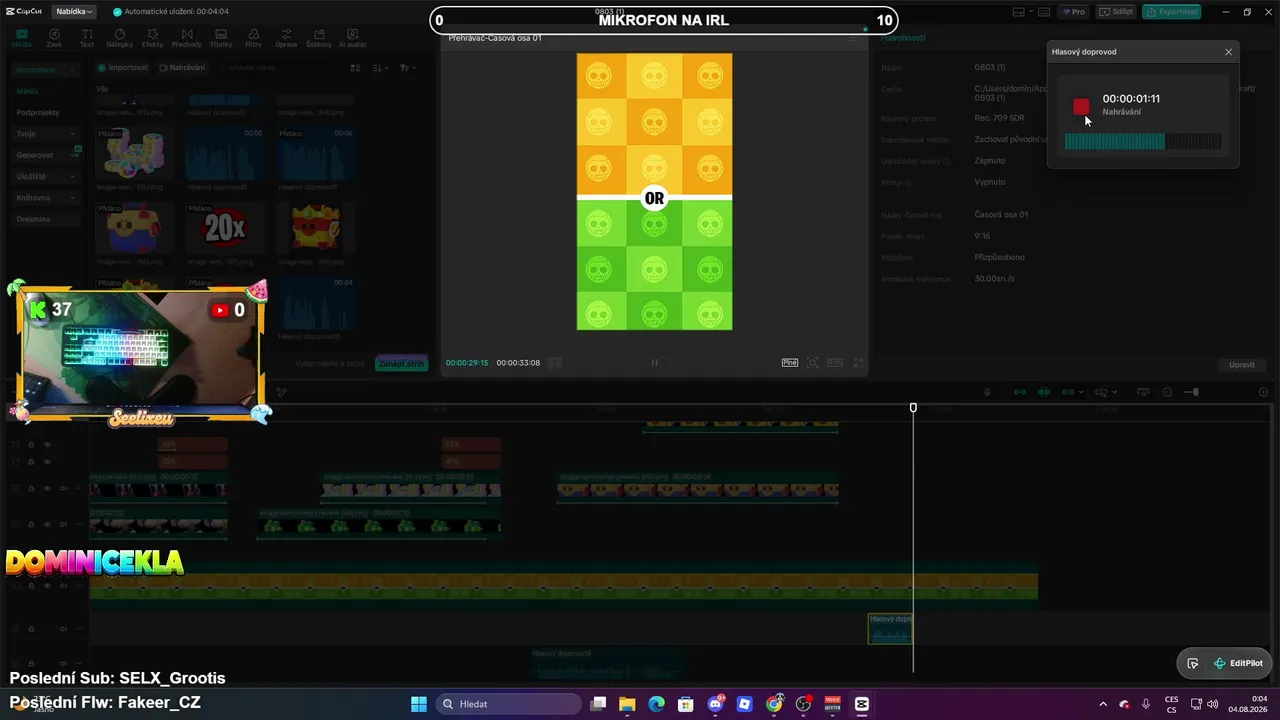
Task: Show hidden system tray icons
Action: pyautogui.click(x=1103, y=704)
